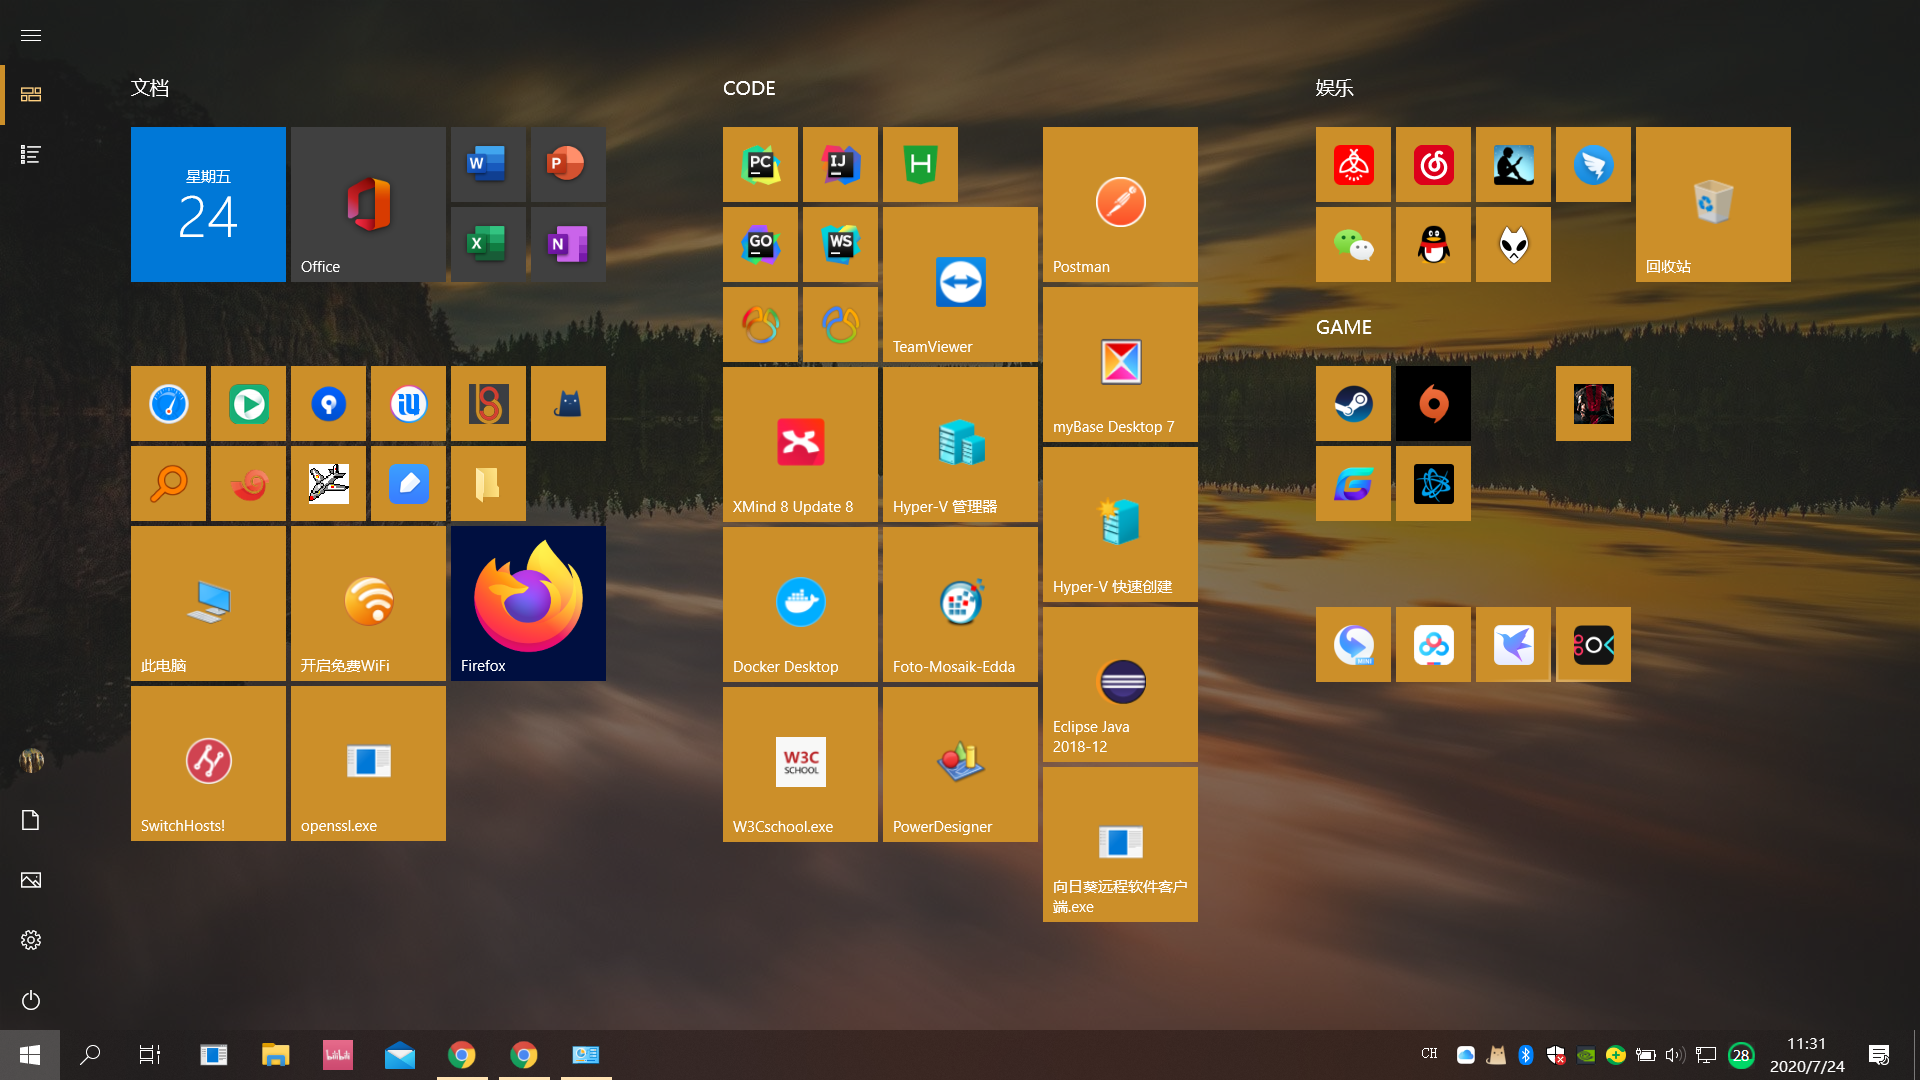Open the TeamViewer tile

tap(960, 284)
